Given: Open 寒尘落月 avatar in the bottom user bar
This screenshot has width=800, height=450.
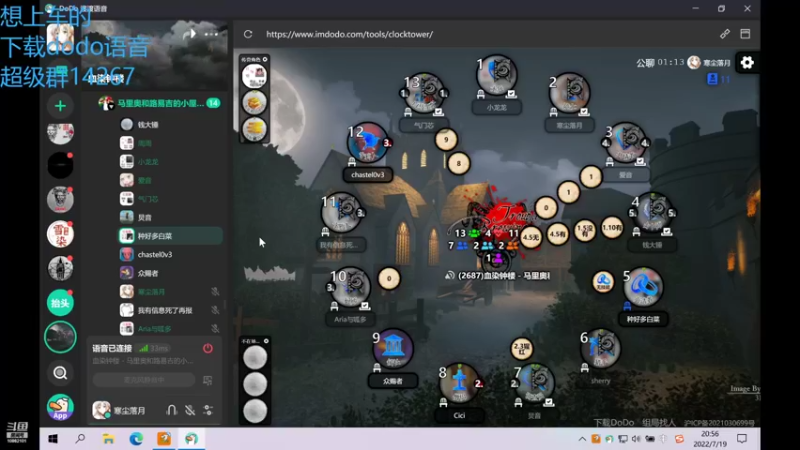Looking at the screenshot, I should point(101,410).
